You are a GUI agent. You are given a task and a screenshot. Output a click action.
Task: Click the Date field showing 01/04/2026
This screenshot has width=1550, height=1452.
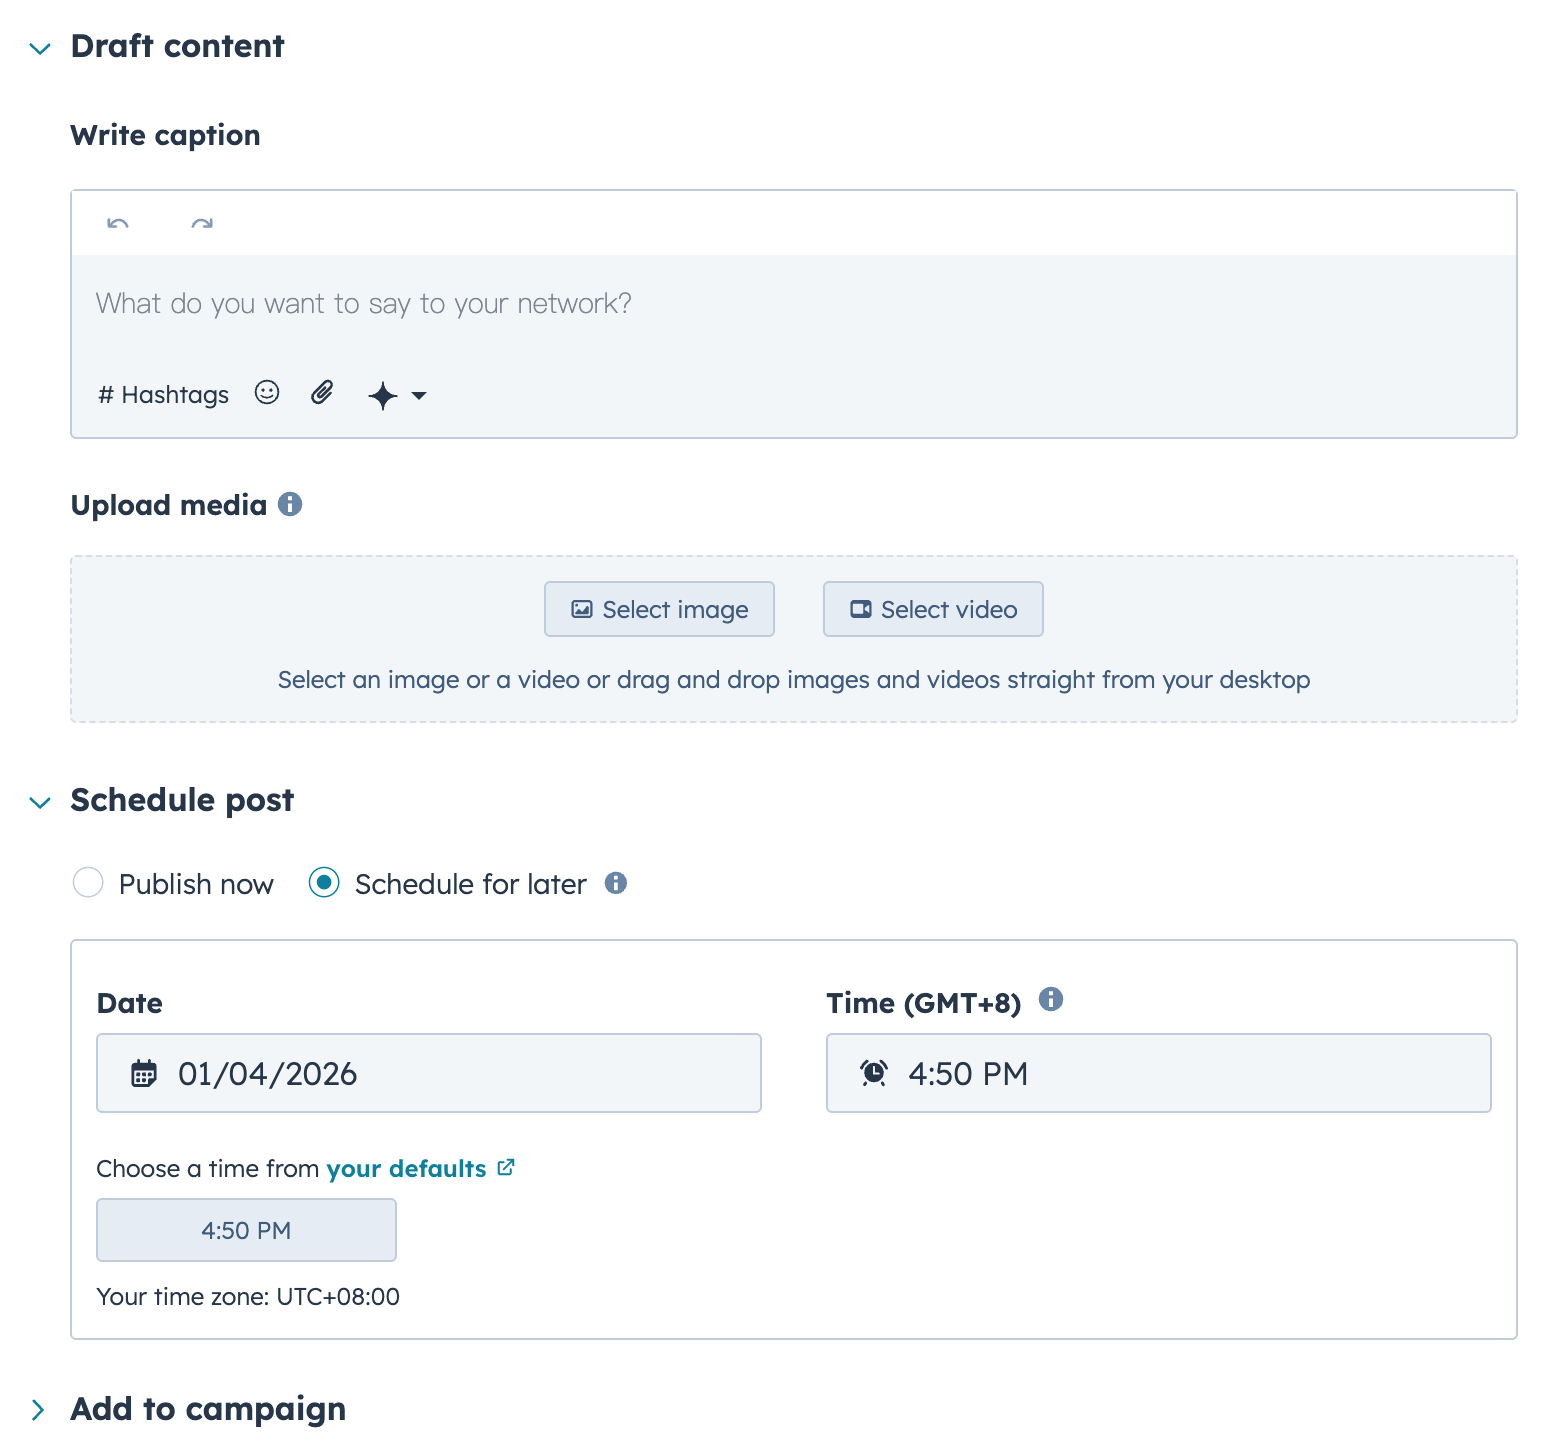pyautogui.click(x=428, y=1073)
